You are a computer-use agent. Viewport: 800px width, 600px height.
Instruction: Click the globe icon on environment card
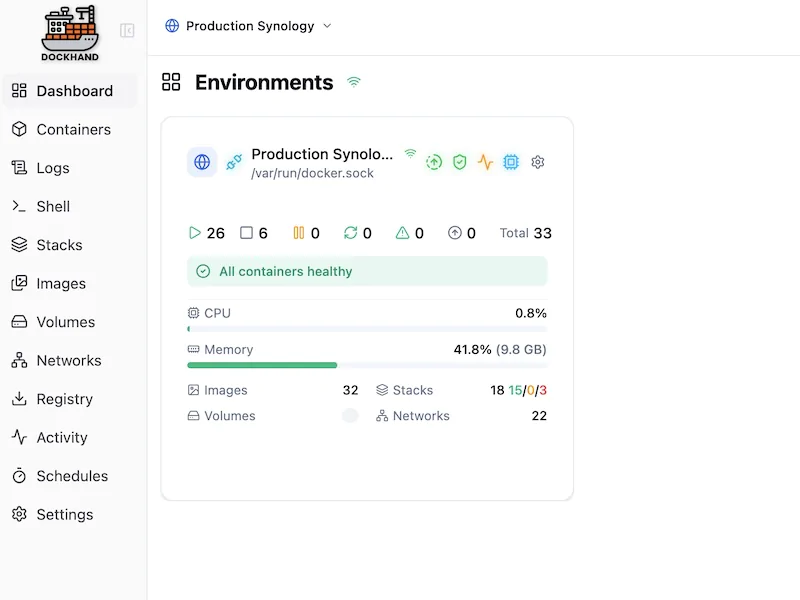point(202,162)
